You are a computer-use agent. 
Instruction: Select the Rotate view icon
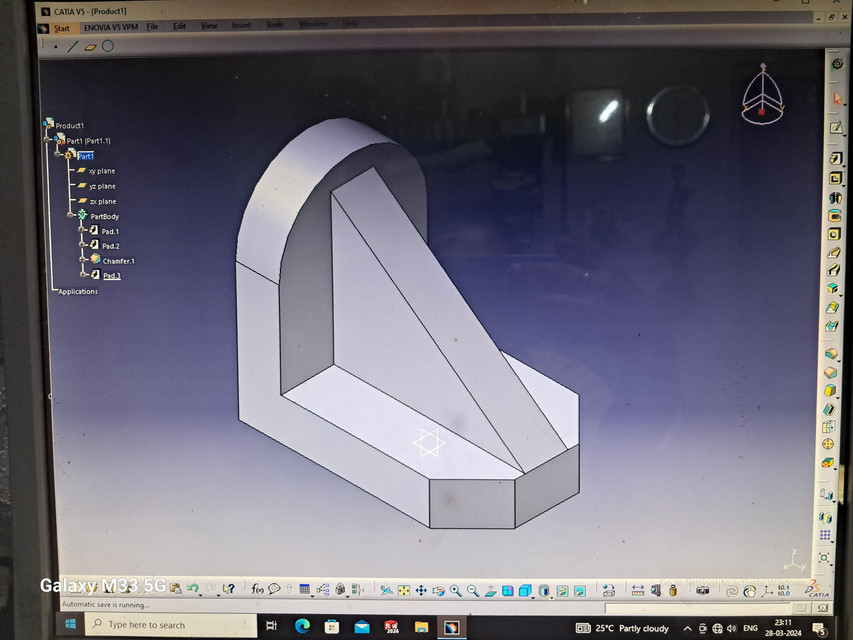click(439, 589)
